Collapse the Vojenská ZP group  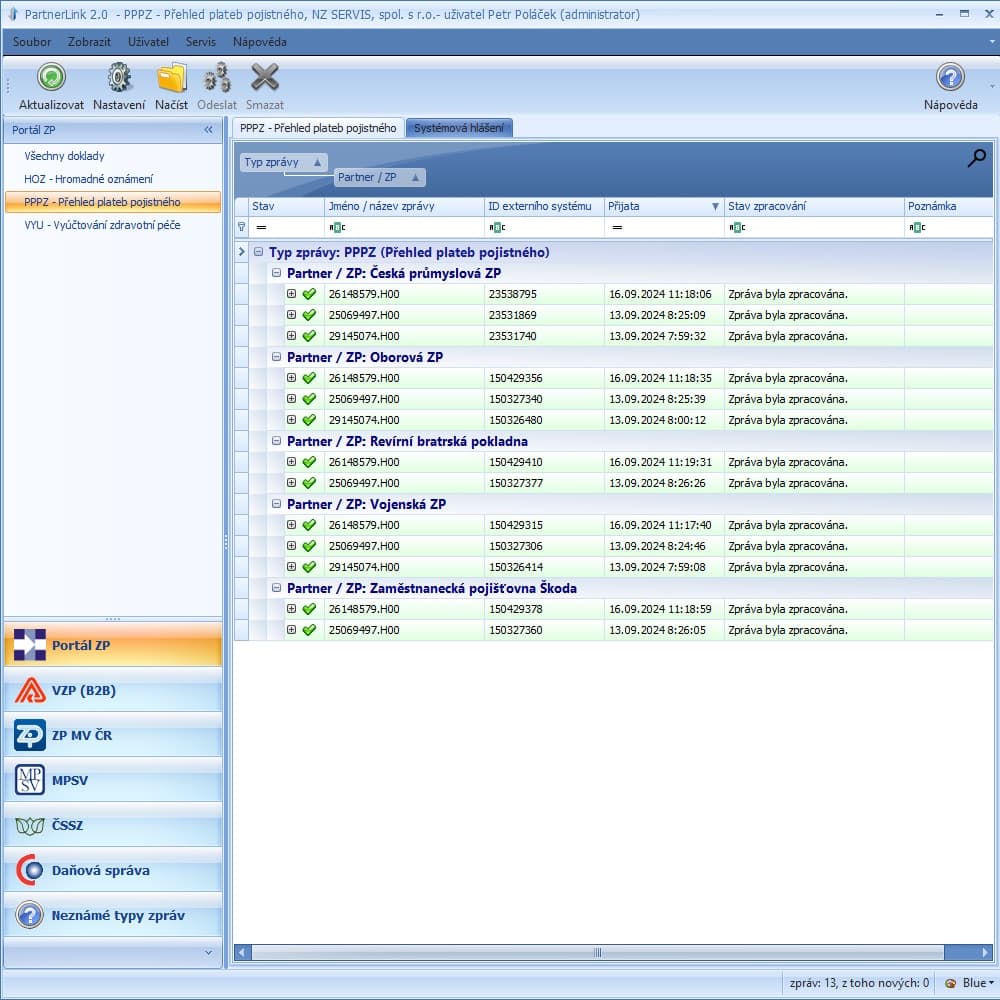(276, 504)
